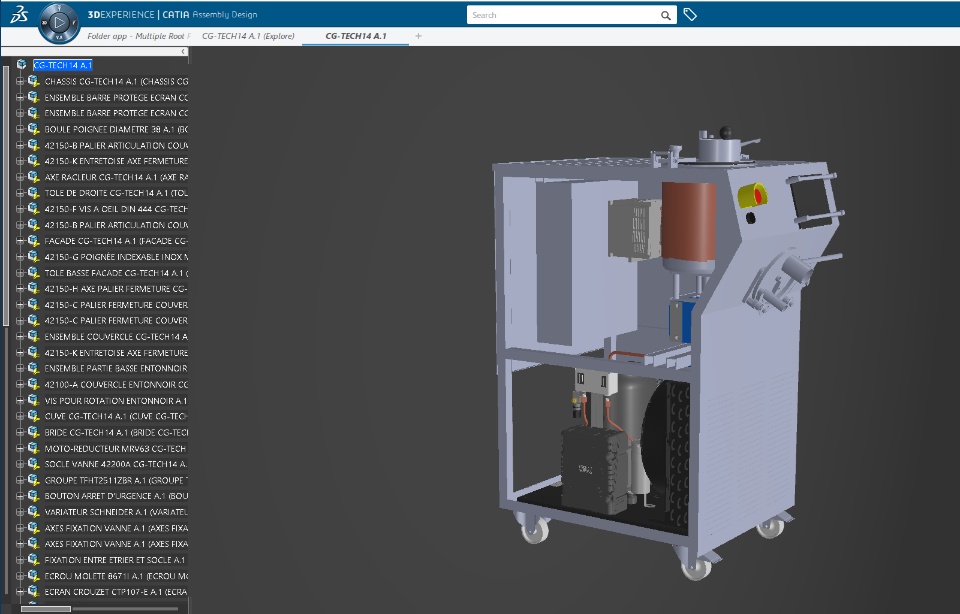Expand the 42150-G POIGNEE INDEXABLE node

(x=20, y=256)
